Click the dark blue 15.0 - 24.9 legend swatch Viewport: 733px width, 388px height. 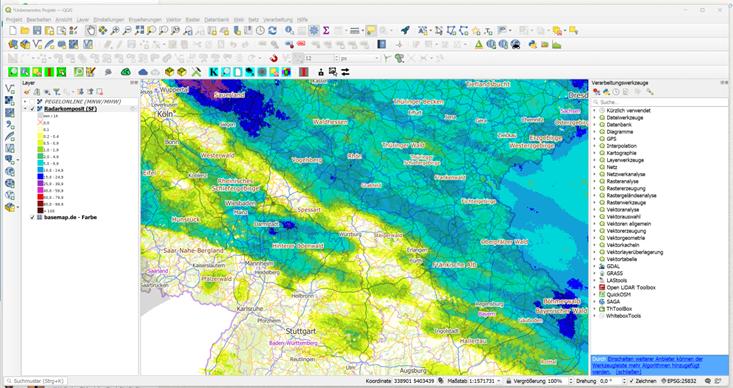[40, 177]
